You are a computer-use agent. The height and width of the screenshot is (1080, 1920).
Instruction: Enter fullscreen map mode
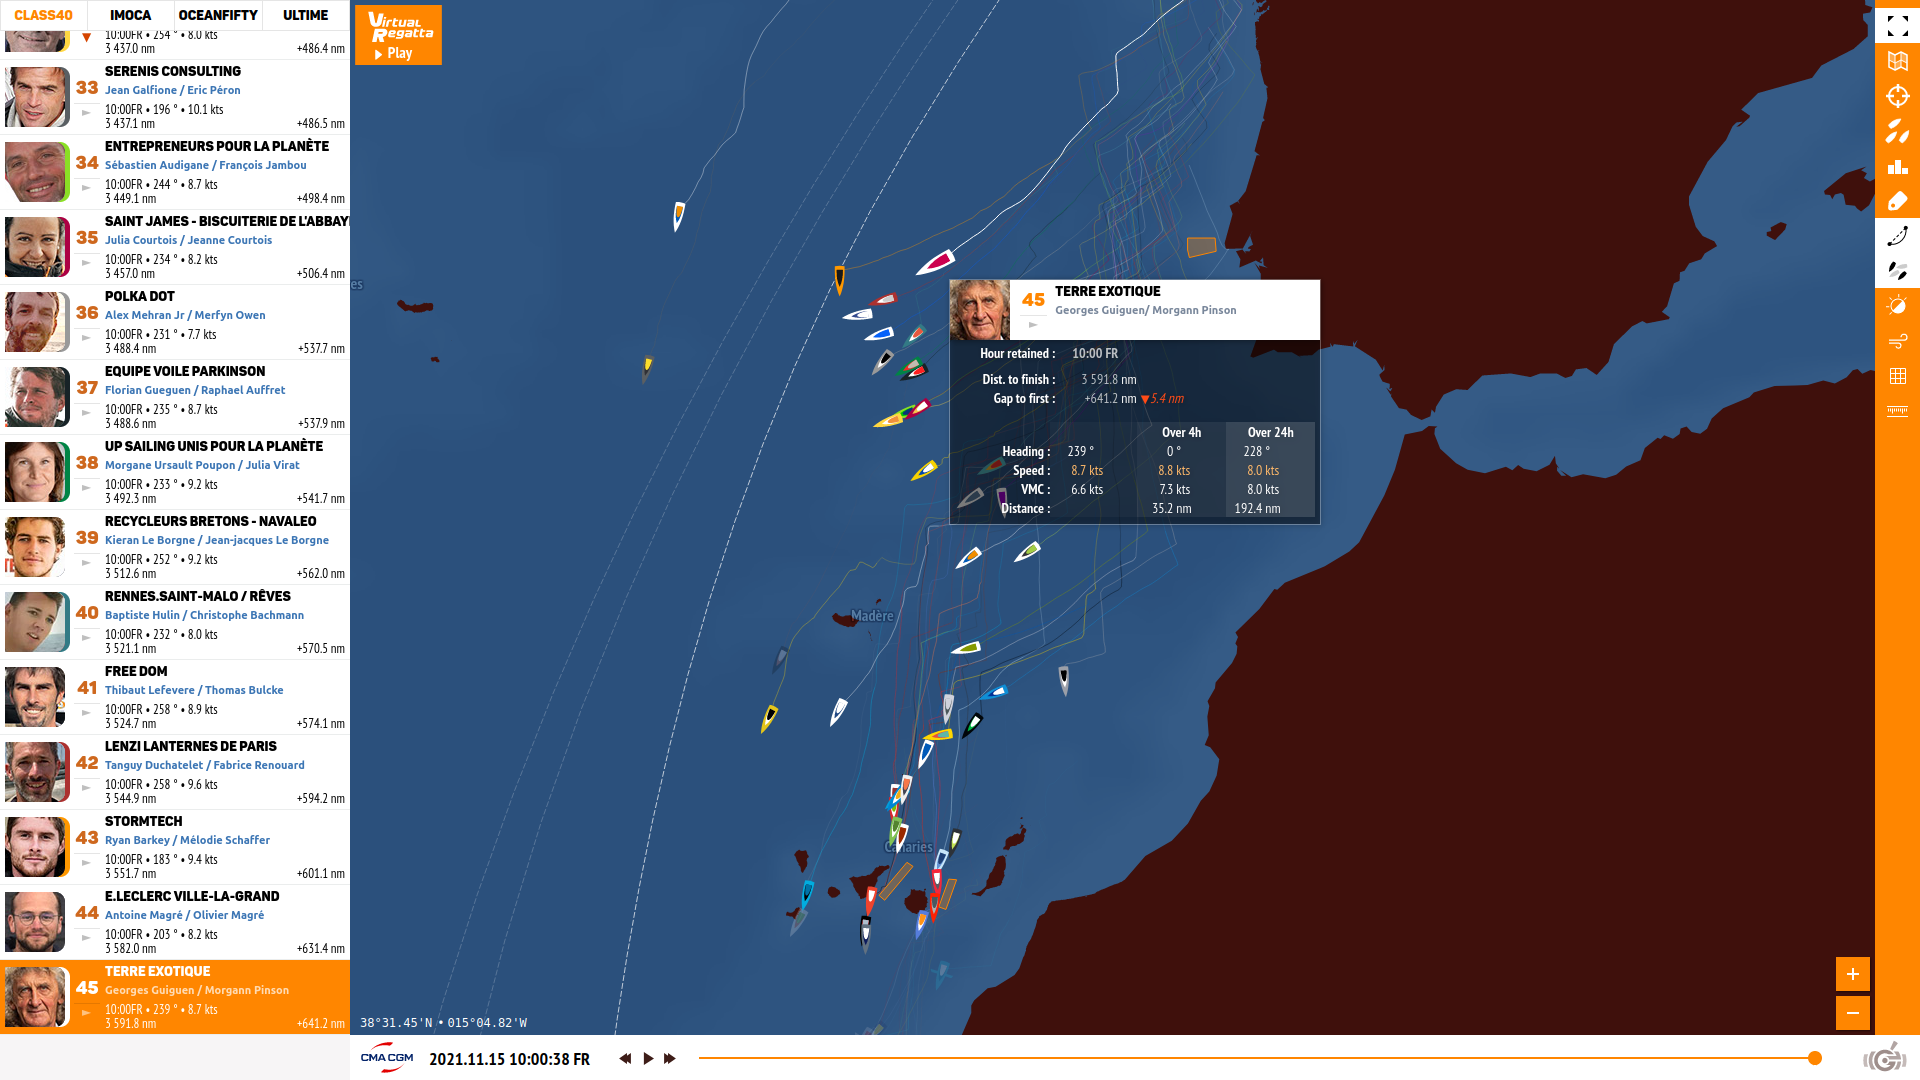click(1897, 26)
